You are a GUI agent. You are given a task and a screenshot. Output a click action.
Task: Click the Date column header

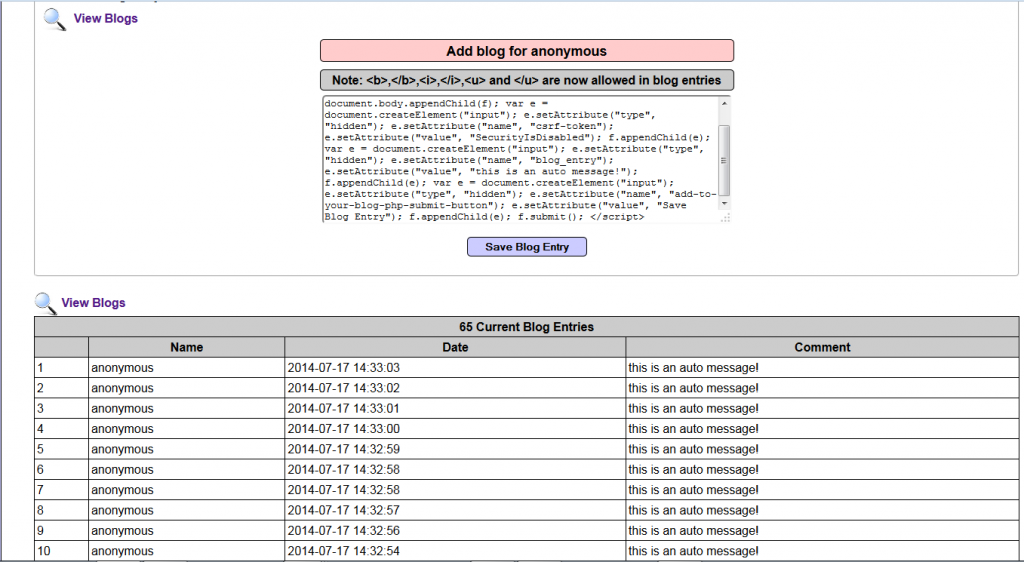(x=455, y=347)
